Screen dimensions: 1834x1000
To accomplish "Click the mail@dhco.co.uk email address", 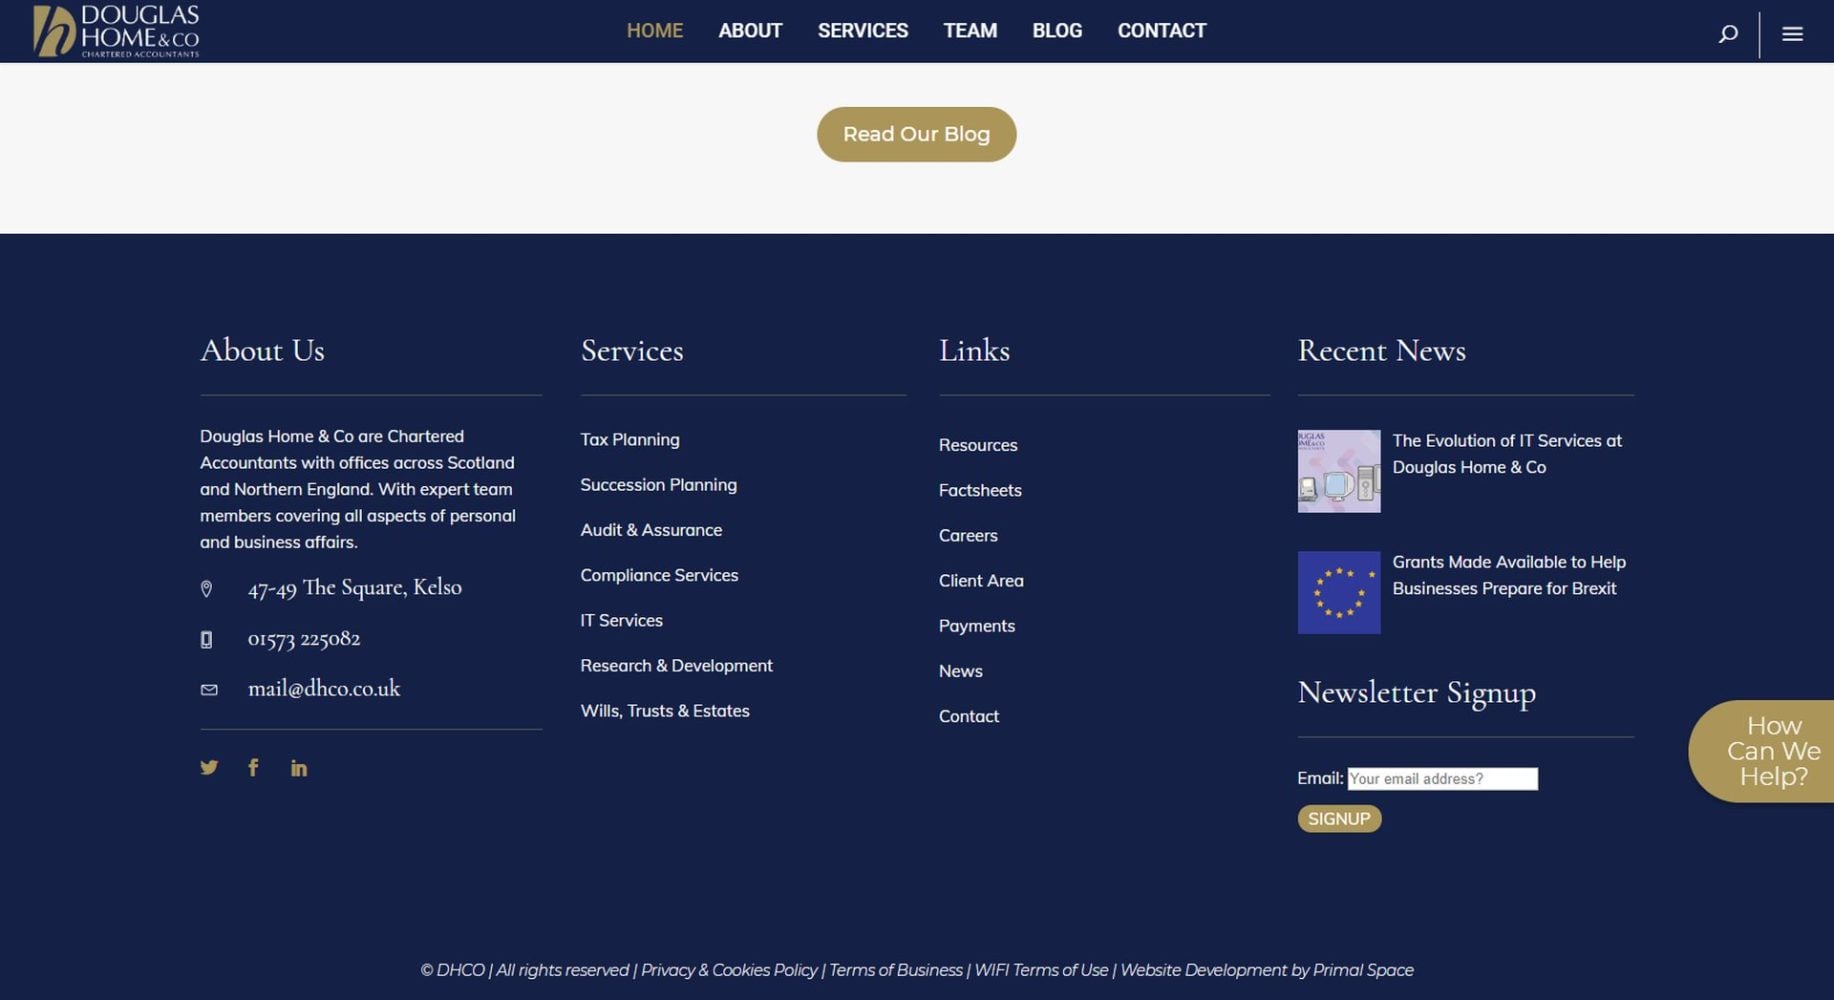I will point(324,689).
